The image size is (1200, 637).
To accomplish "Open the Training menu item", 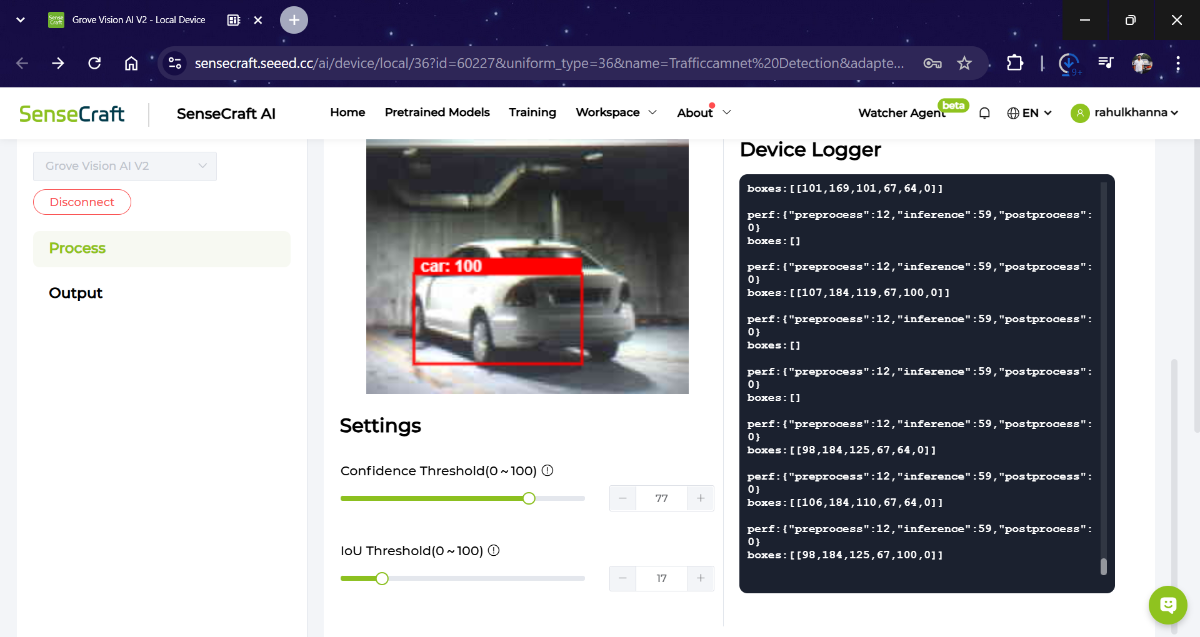I will (532, 113).
